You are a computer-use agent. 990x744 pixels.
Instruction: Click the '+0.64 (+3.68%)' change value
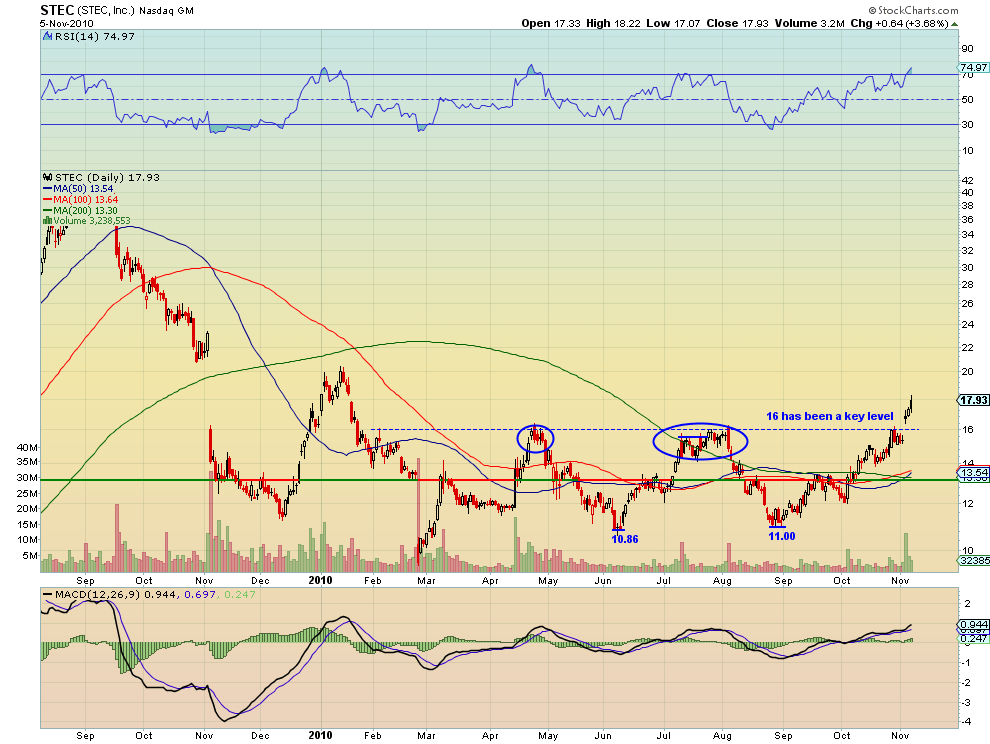pyautogui.click(x=912, y=23)
